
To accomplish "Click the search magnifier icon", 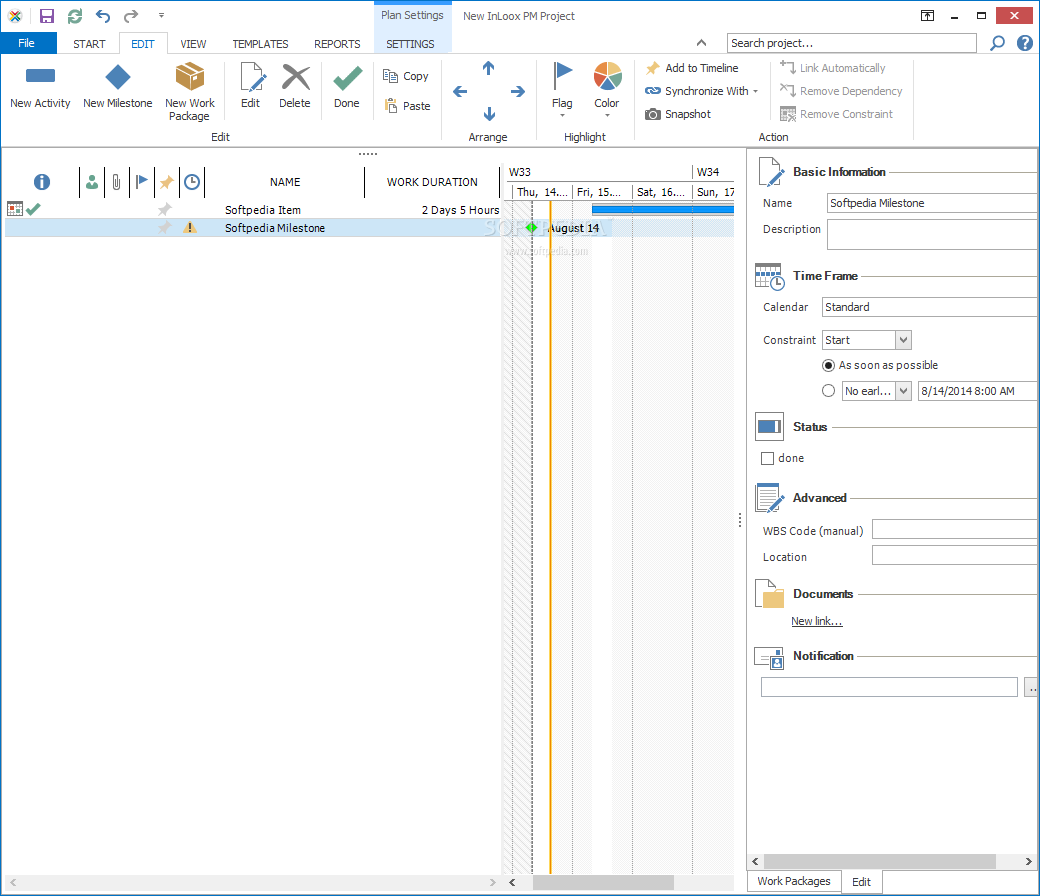I will tap(997, 43).
